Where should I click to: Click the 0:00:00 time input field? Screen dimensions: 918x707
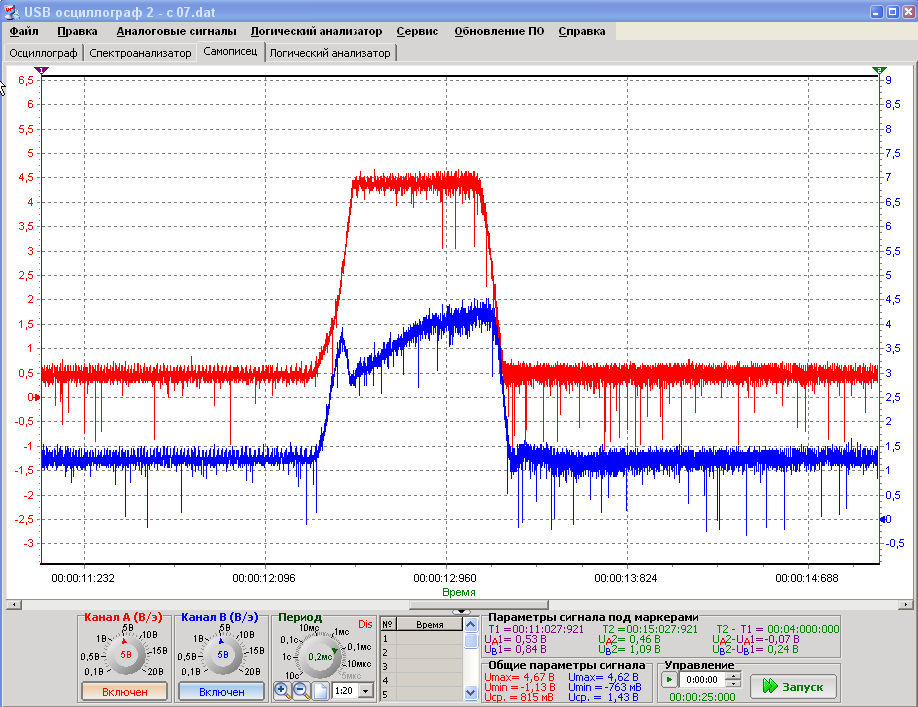point(702,679)
